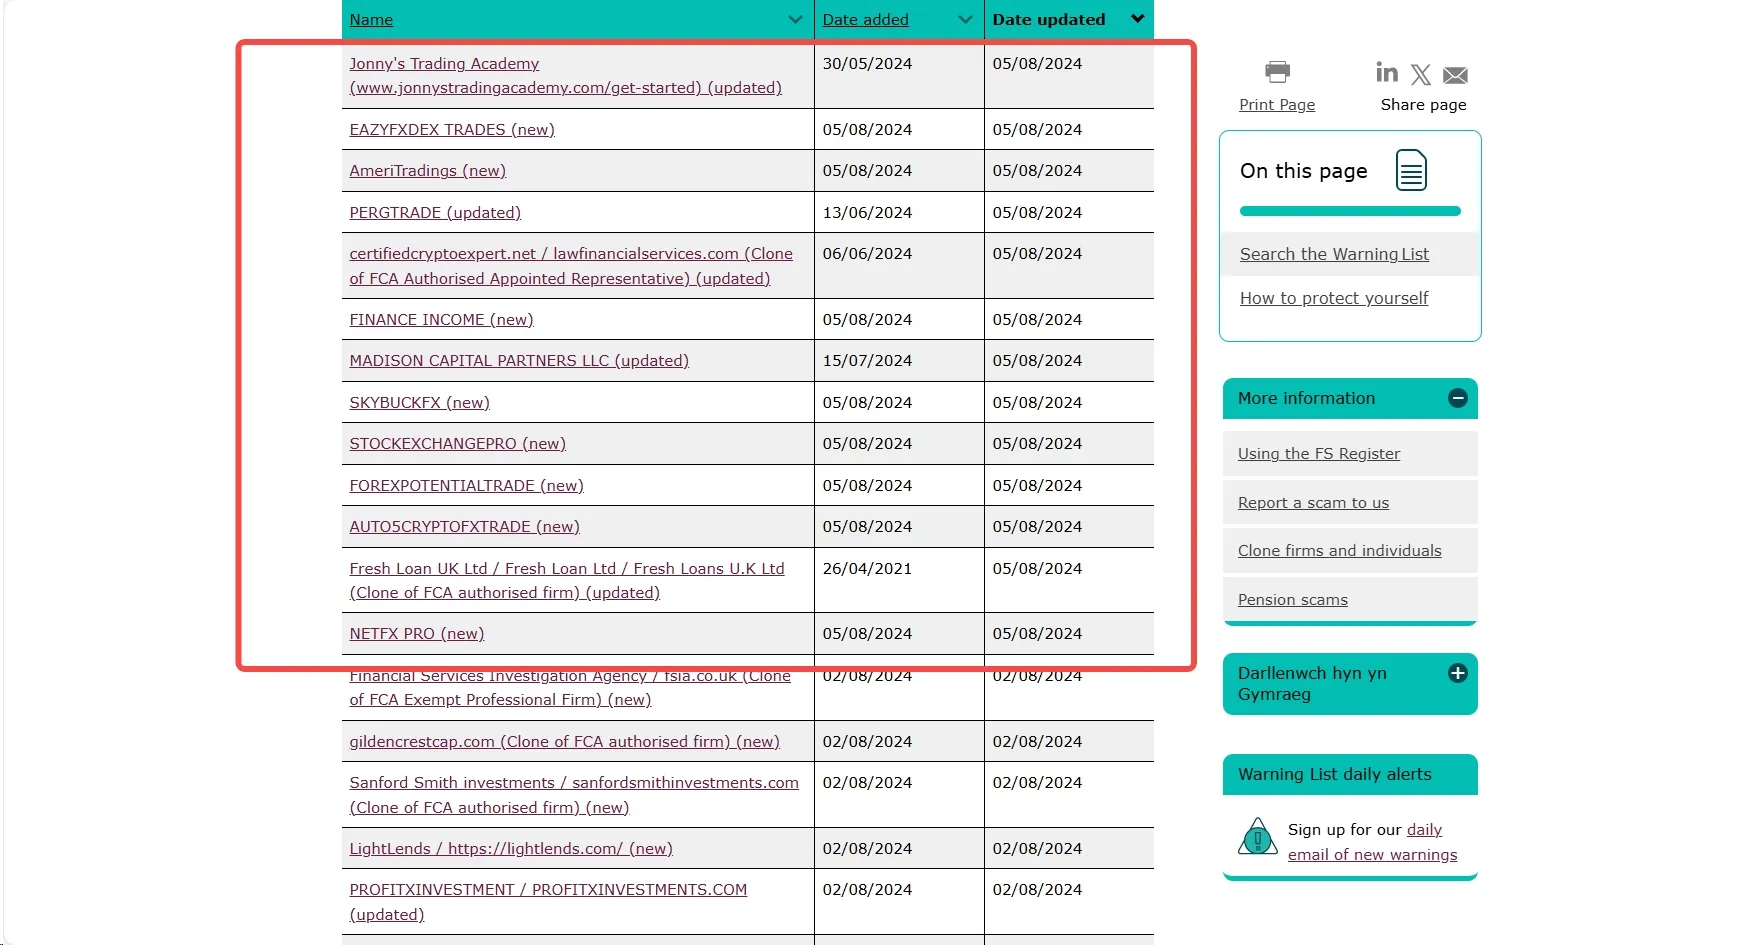
Task: Open STOCKEXCHANGEPRO entry
Action: (457, 444)
